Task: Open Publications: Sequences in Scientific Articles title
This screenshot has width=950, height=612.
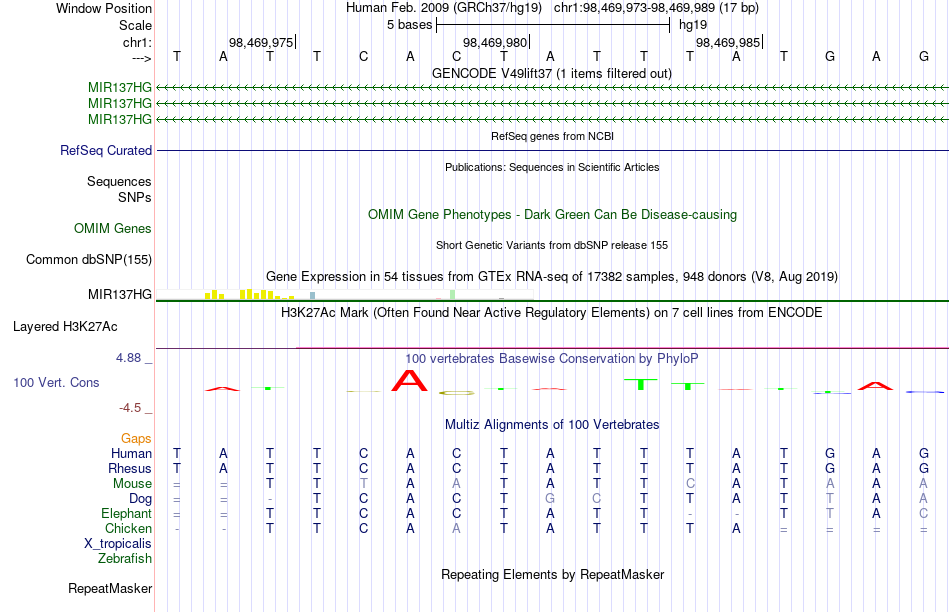Action: (x=552, y=167)
